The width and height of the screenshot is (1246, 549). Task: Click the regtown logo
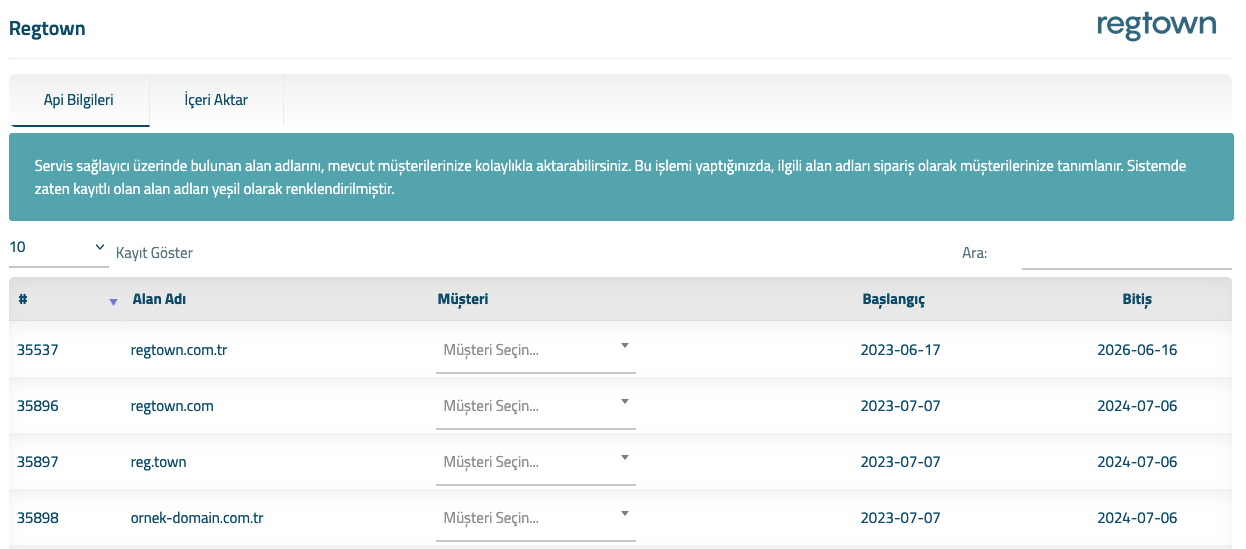click(1156, 26)
